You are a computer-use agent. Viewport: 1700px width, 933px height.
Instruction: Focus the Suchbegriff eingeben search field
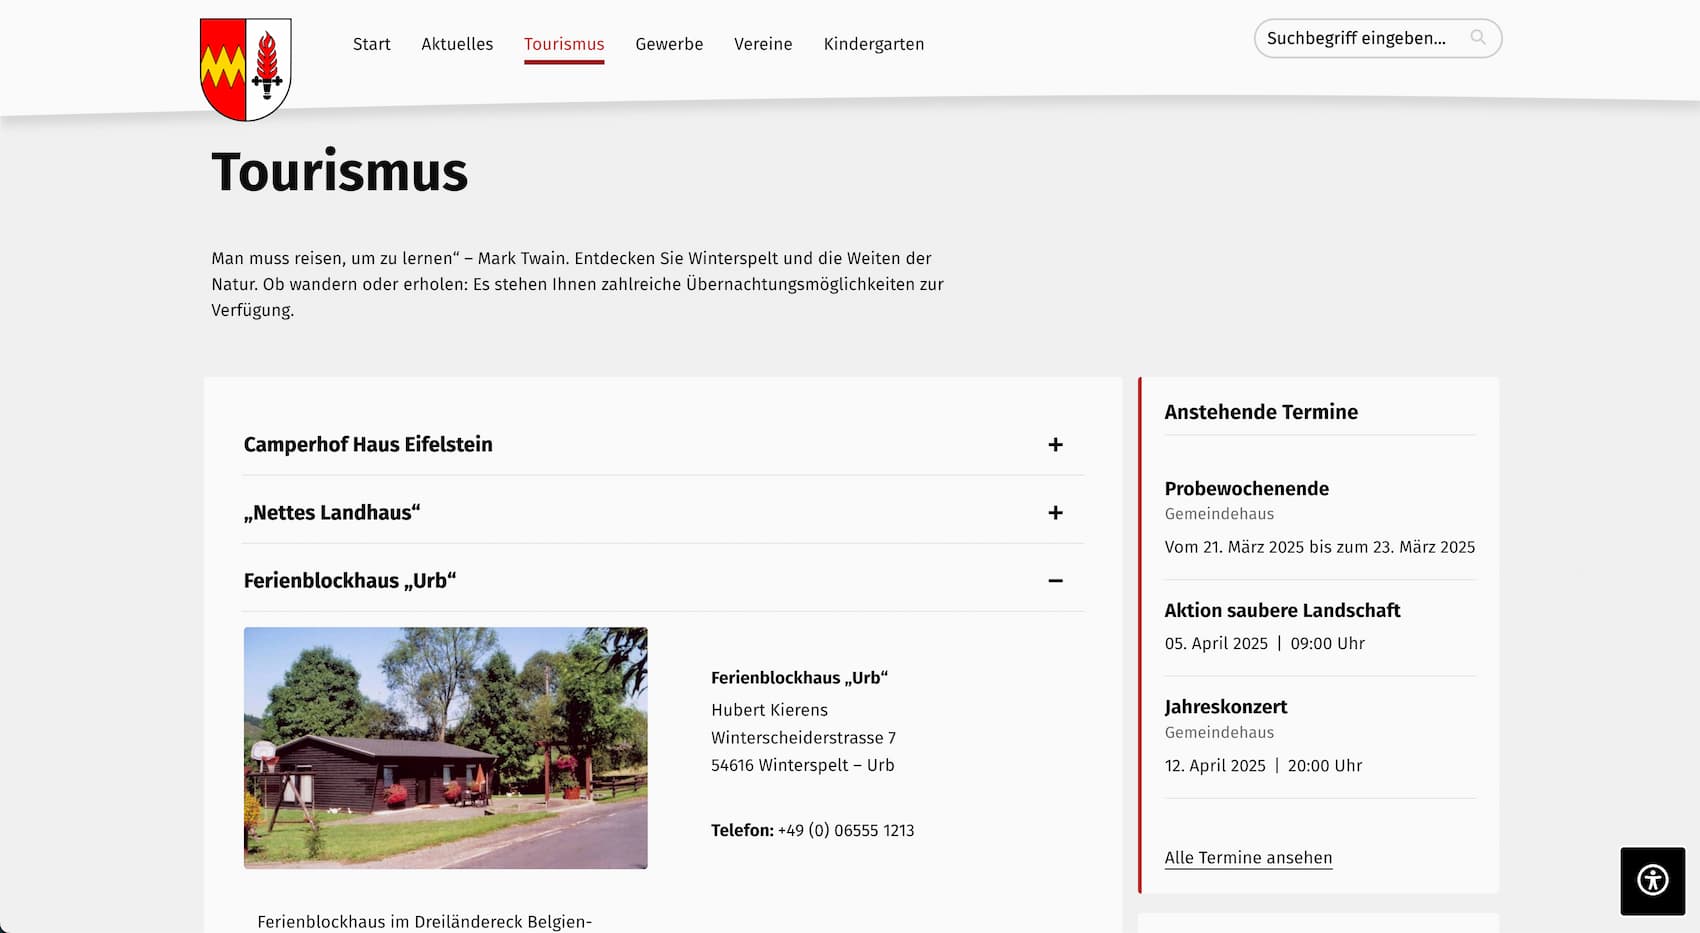[1378, 38]
